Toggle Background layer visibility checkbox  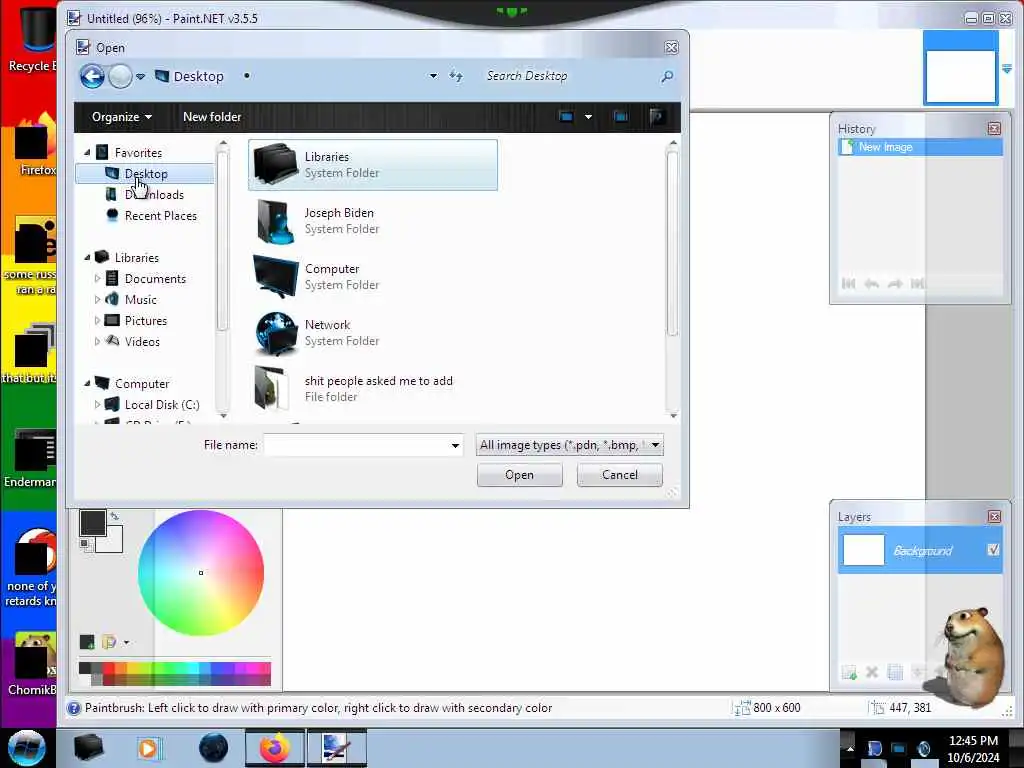[993, 550]
